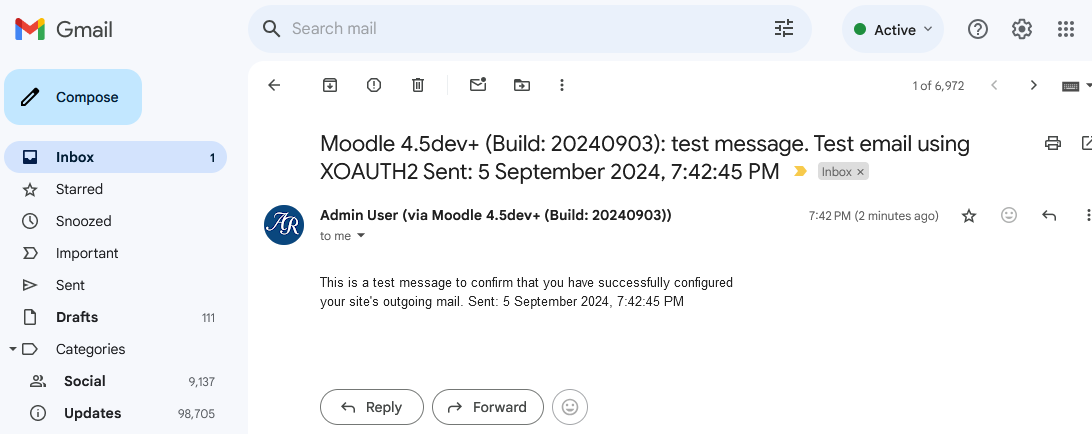Show search options slider icon
Viewport: 1092px width, 434px height.
tap(784, 29)
